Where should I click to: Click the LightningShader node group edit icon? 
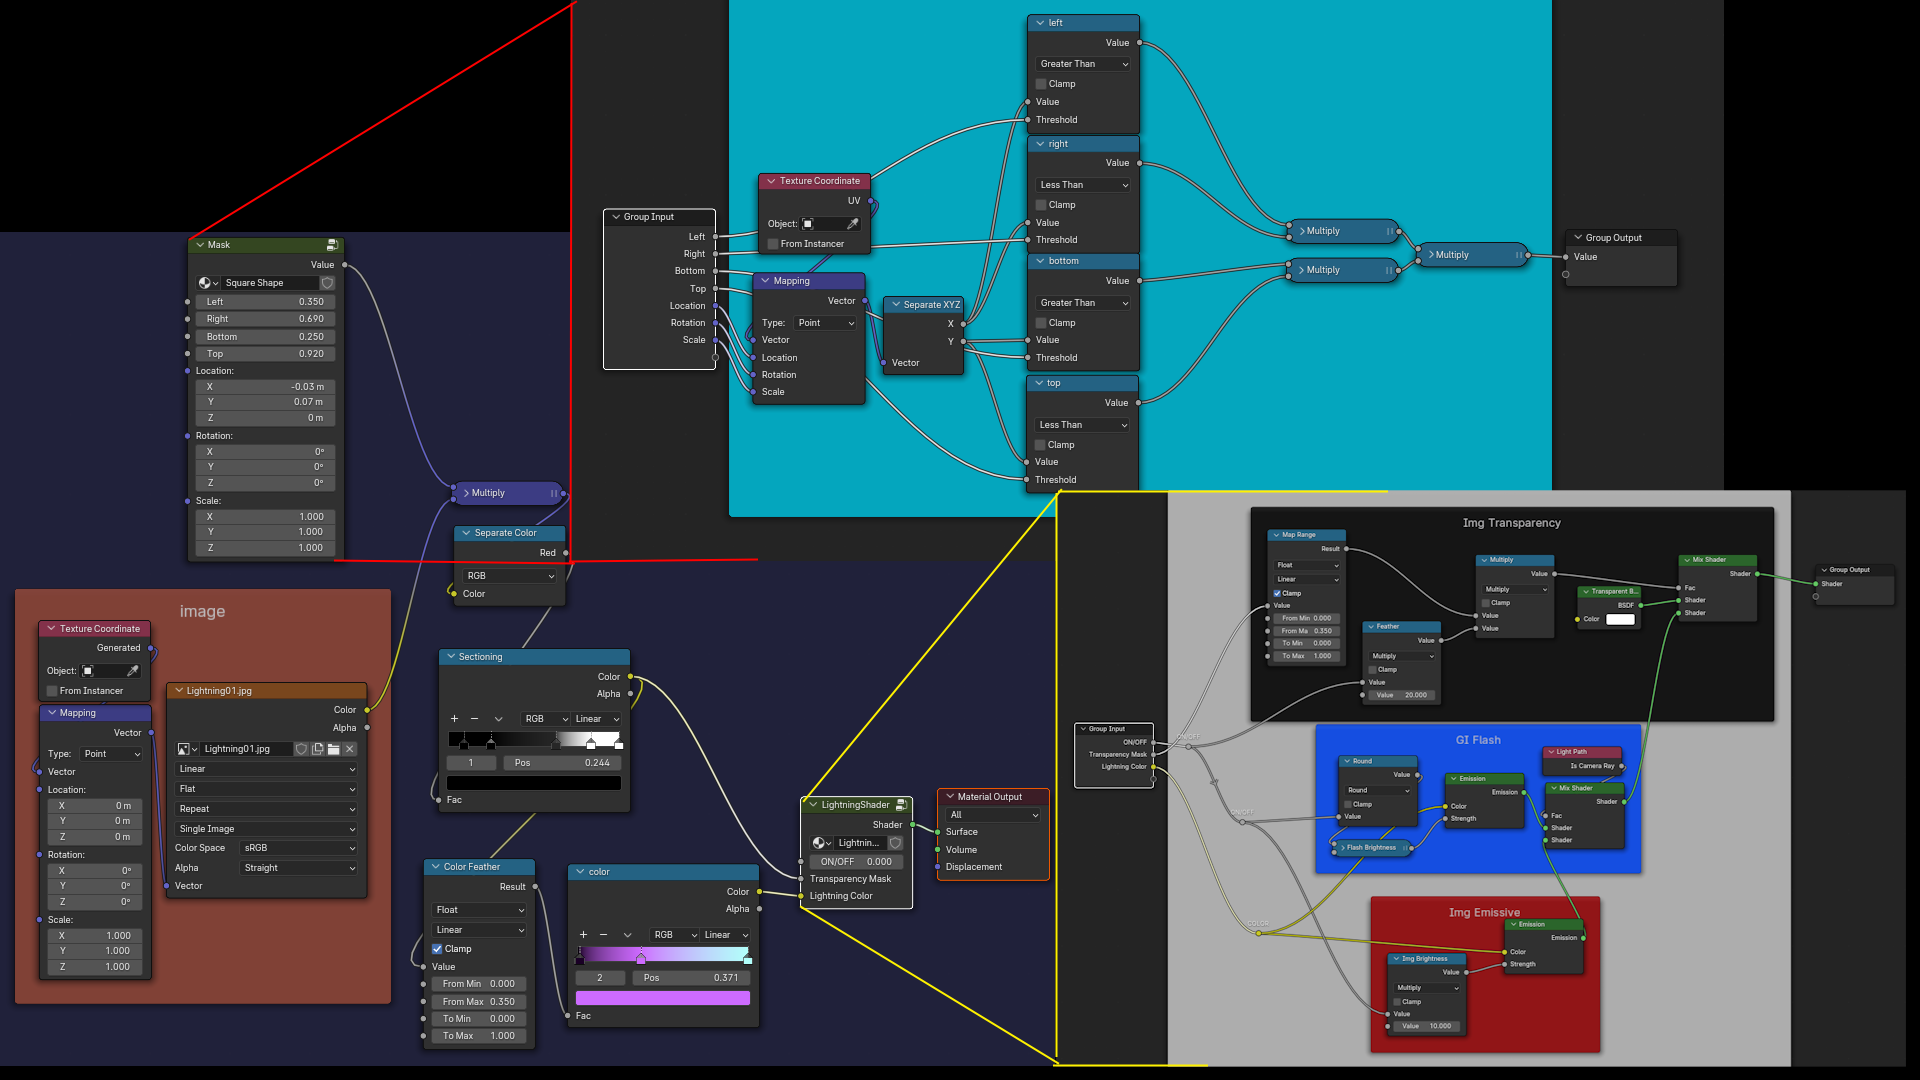click(x=901, y=805)
